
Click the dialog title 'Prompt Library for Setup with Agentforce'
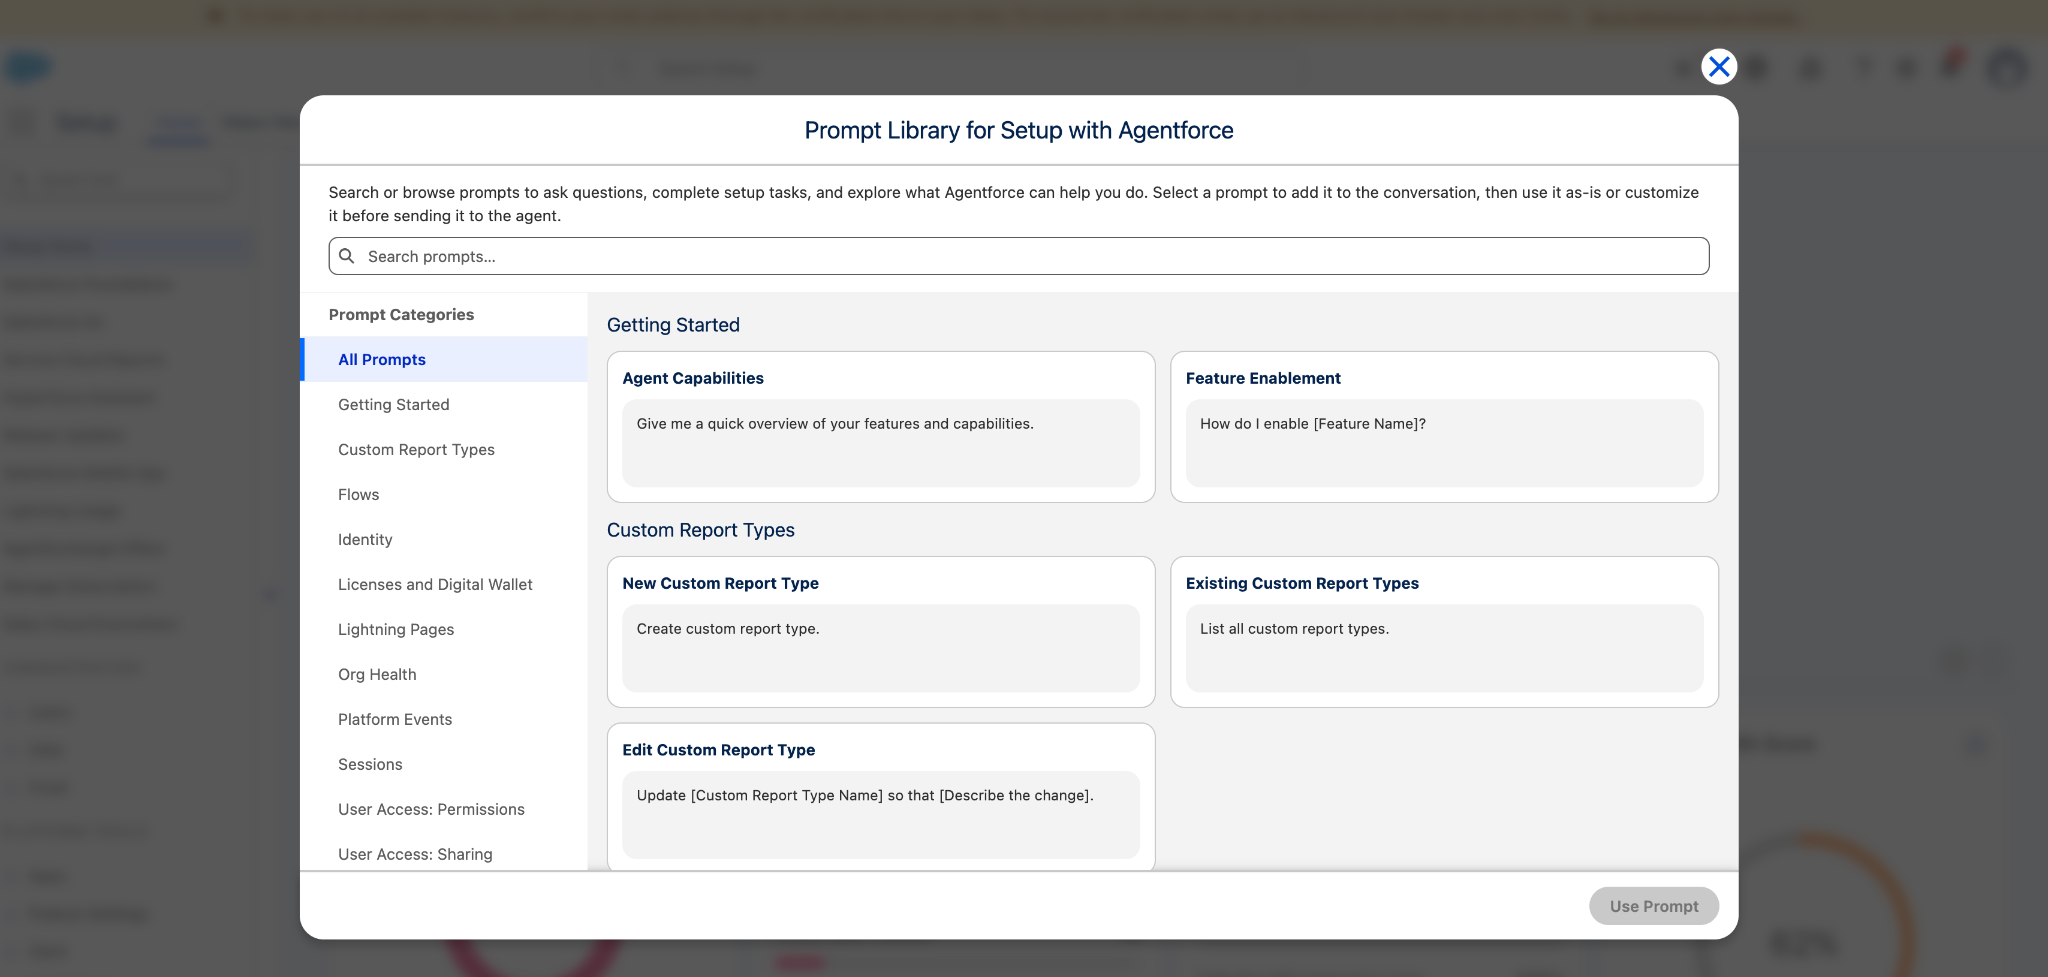pos(1019,130)
